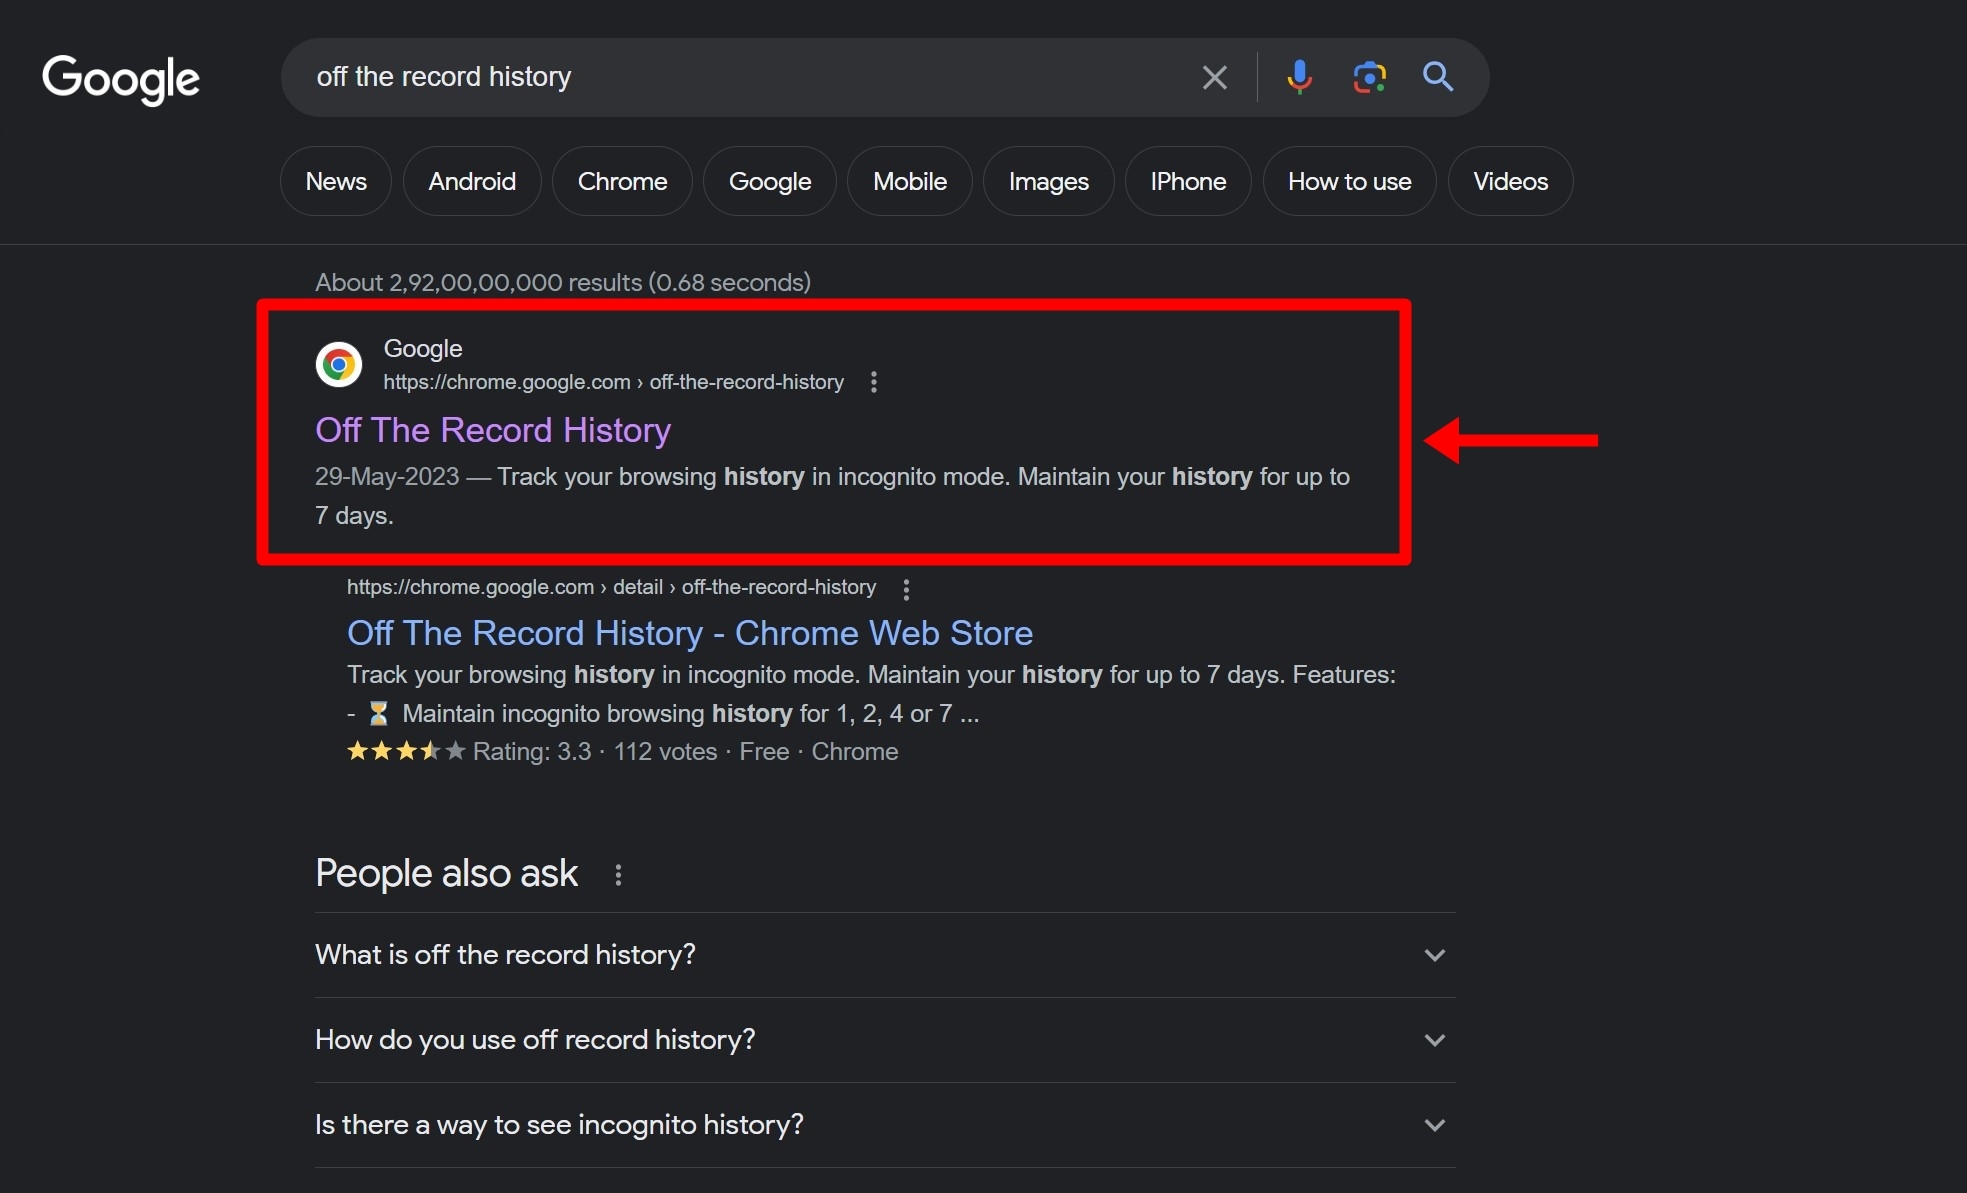Click the magnifying glass search icon
Viewport: 1967px width, 1193px height.
pos(1437,77)
